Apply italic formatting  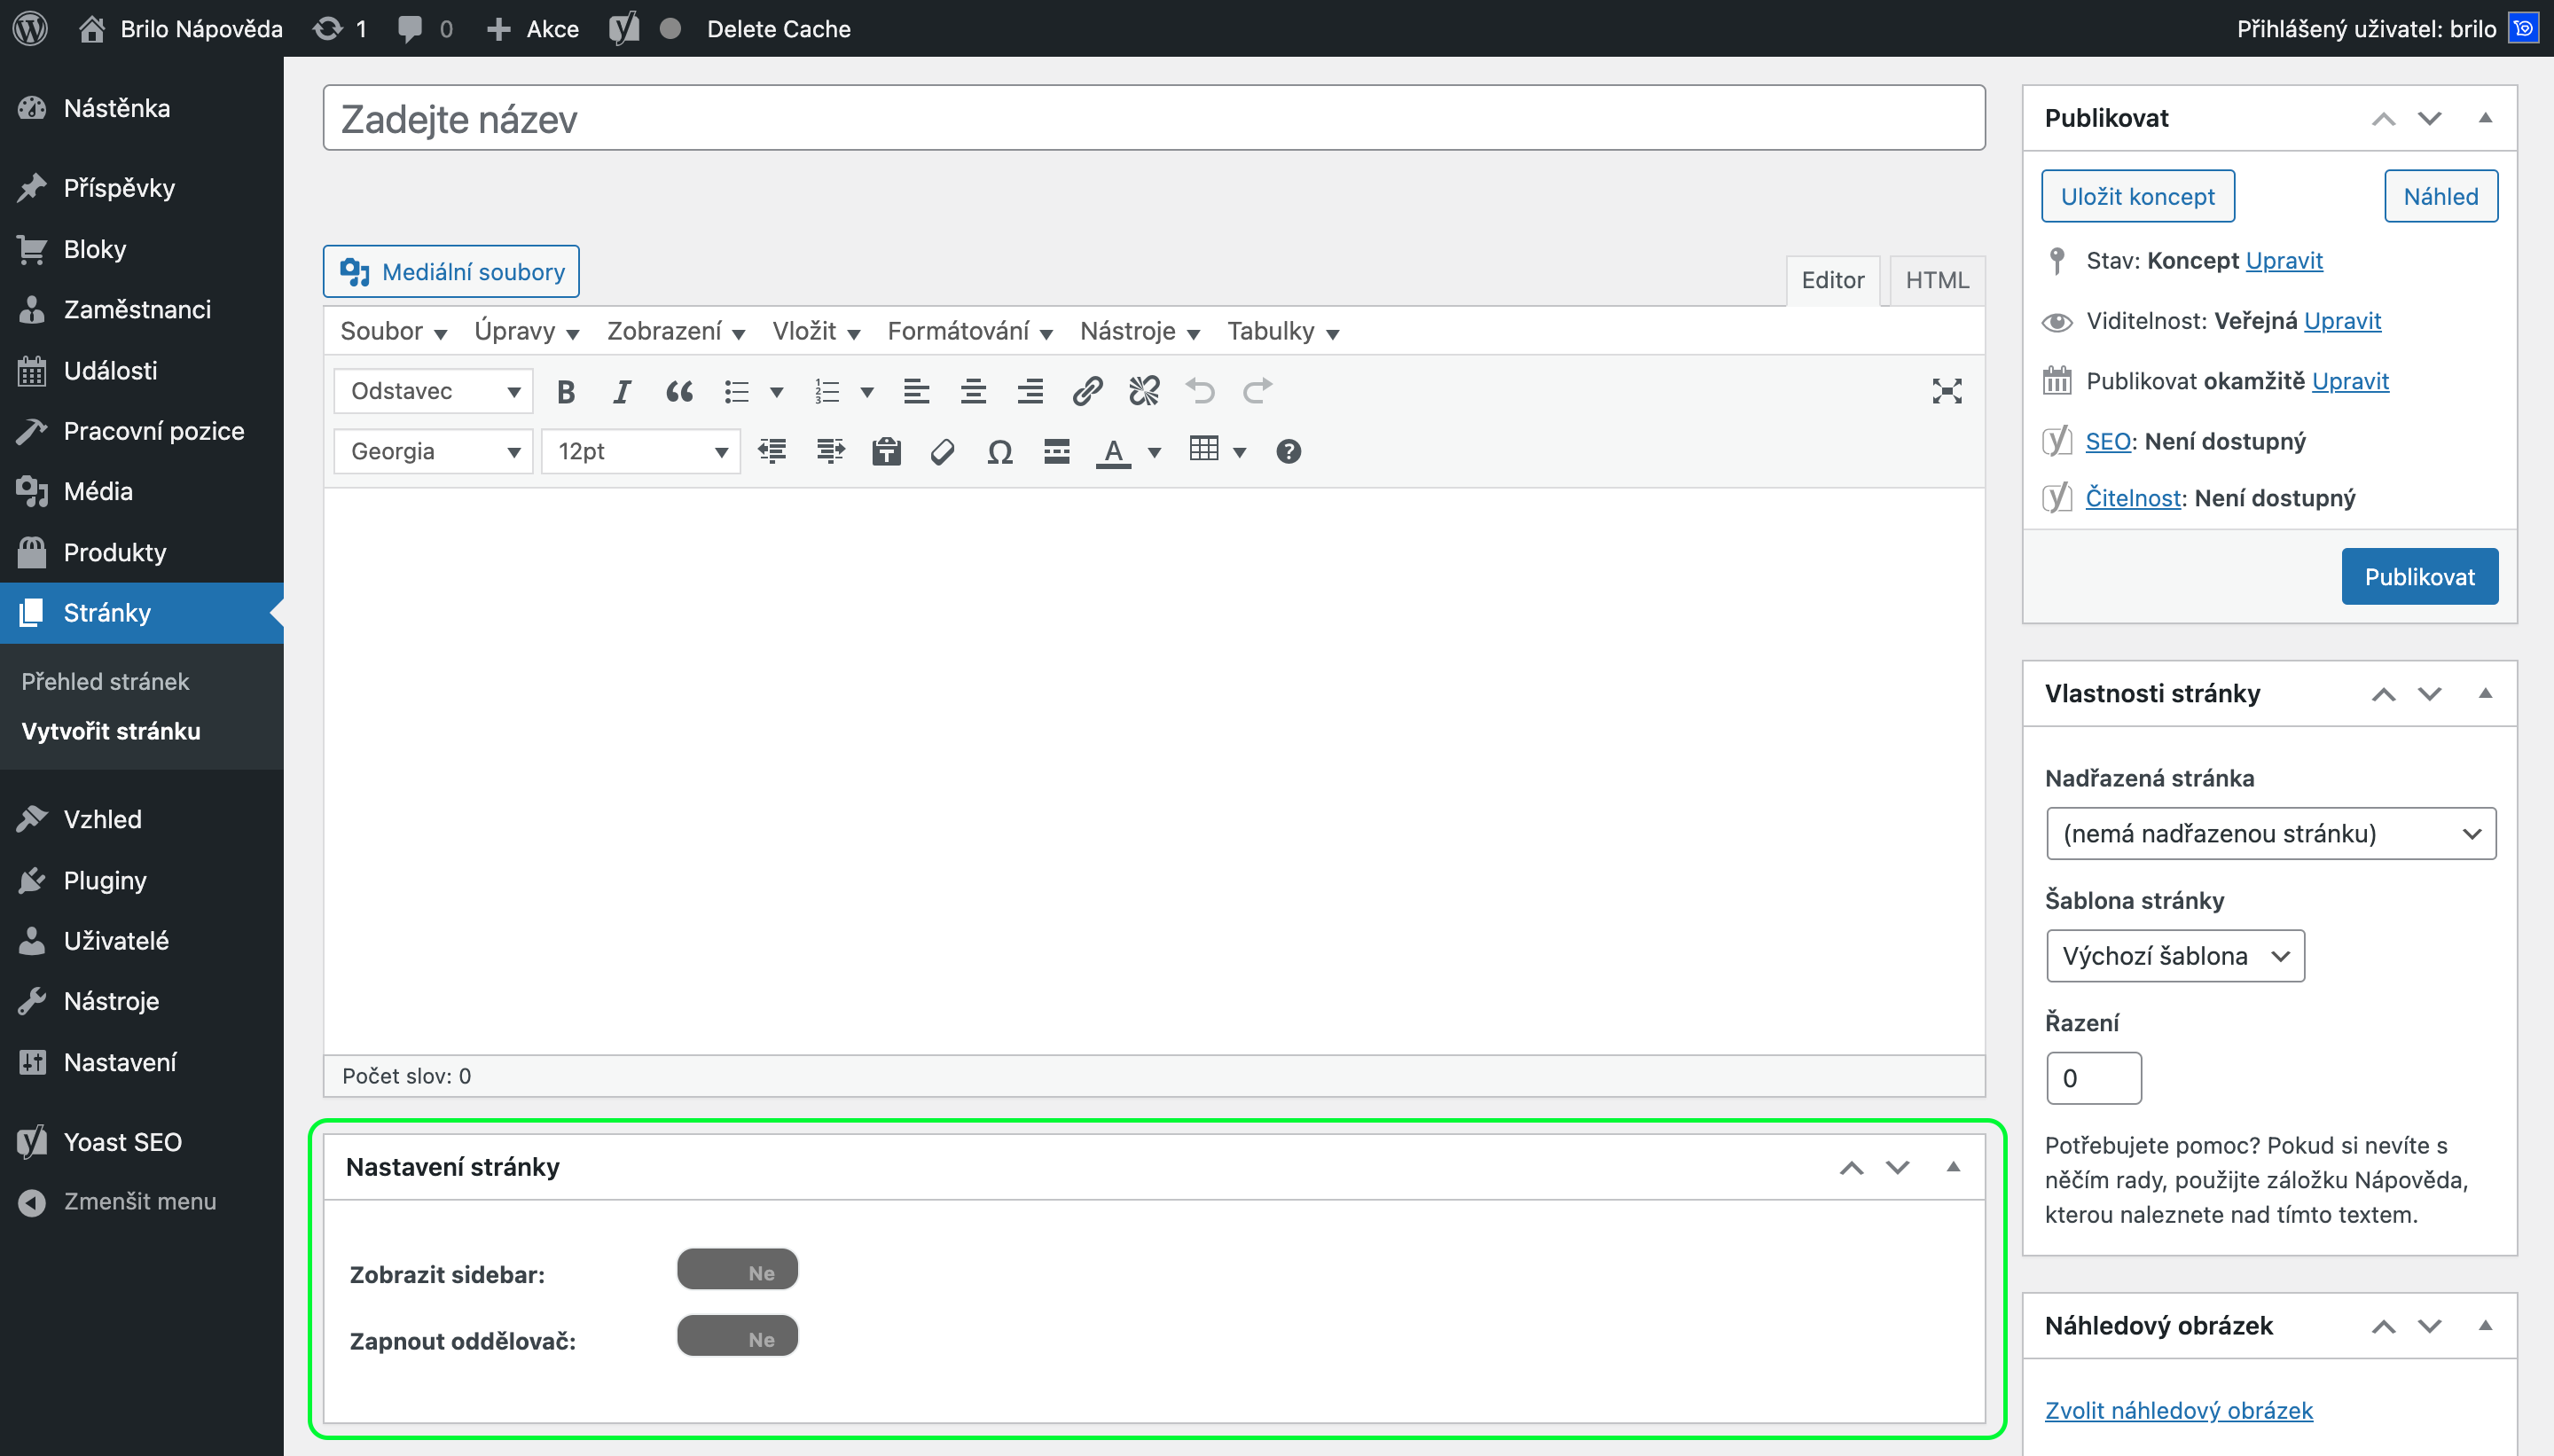click(x=622, y=391)
